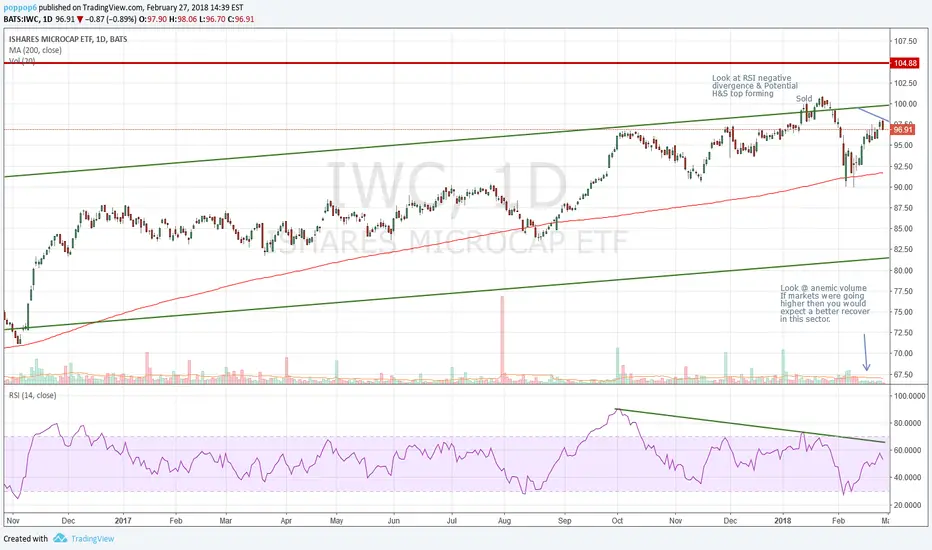Click the RSI (14, close) pane label
This screenshot has width=932, height=550.
coord(32,395)
